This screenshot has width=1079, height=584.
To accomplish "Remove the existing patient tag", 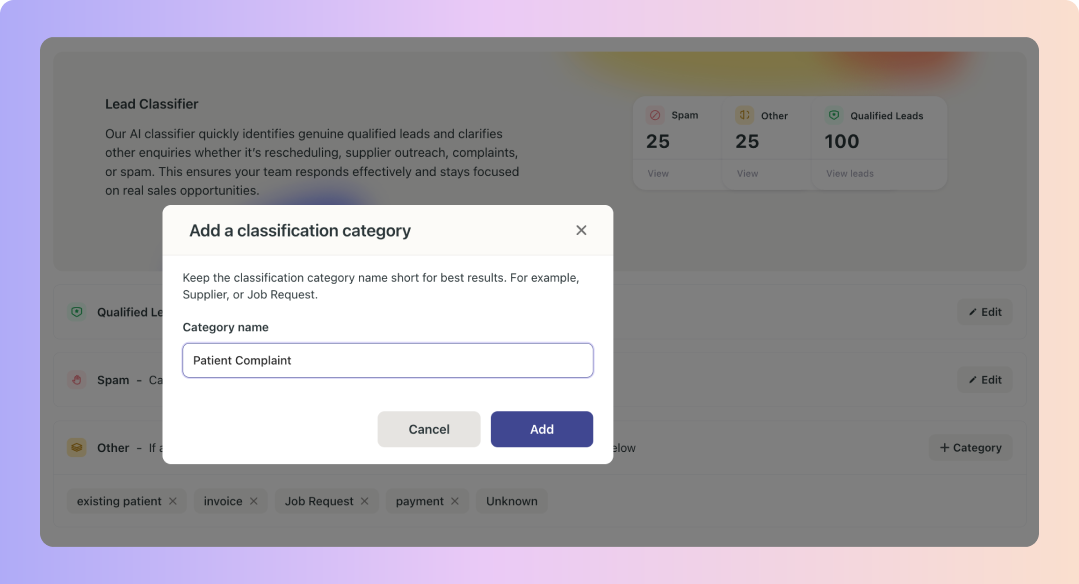I will click(173, 501).
